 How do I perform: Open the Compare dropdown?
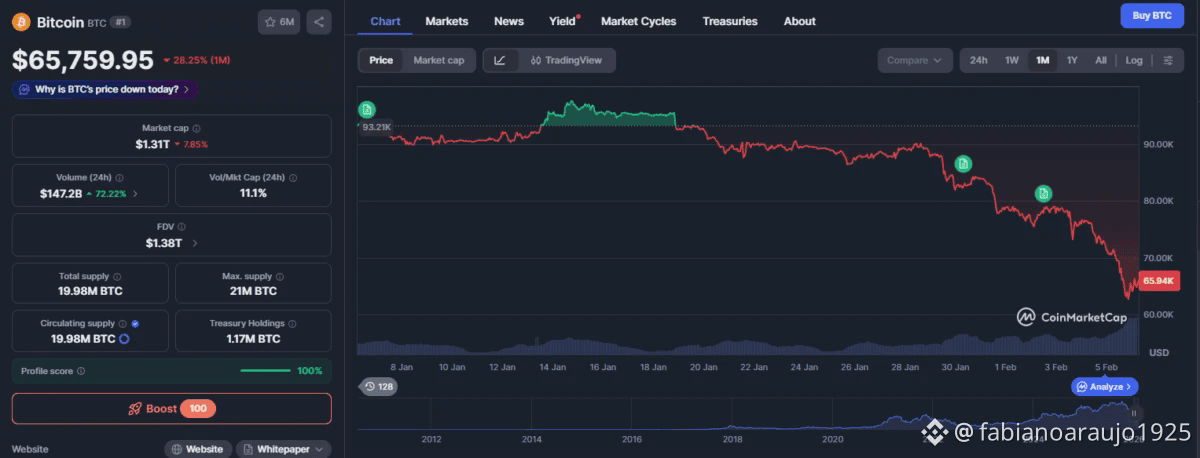tap(914, 60)
